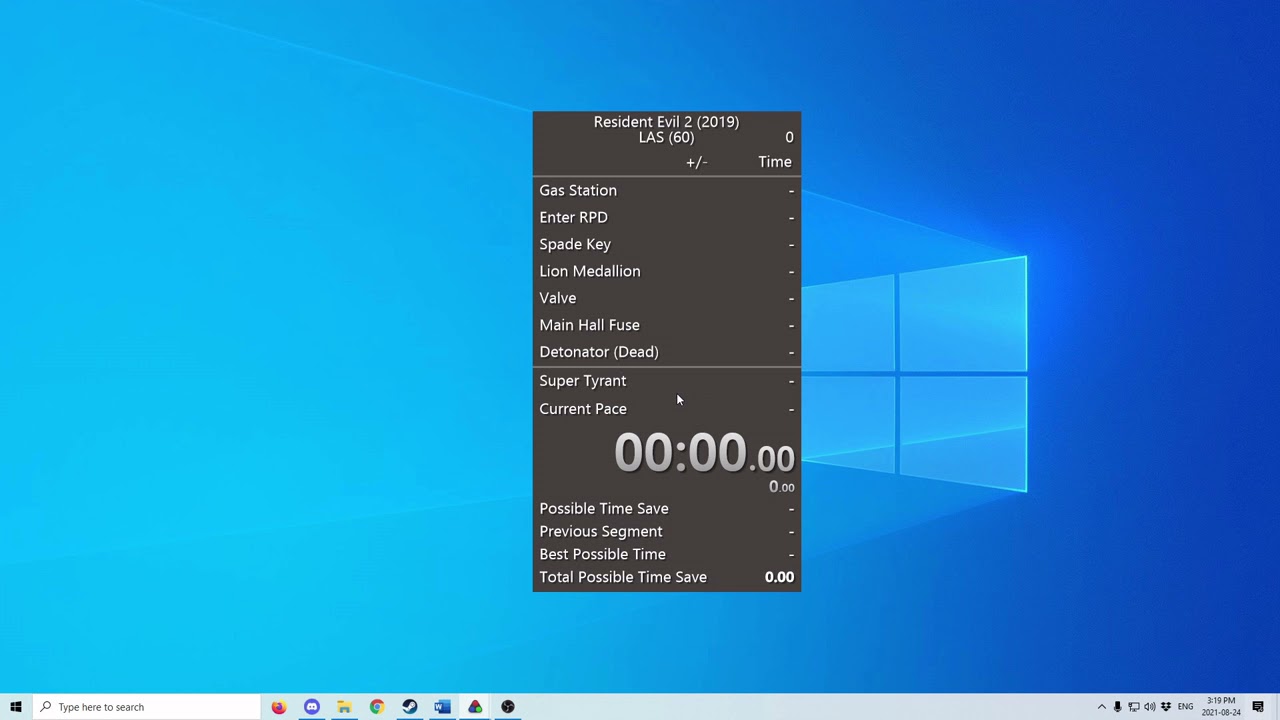This screenshot has width=1280, height=720.
Task: Click the Previous Segment row
Action: (x=667, y=532)
